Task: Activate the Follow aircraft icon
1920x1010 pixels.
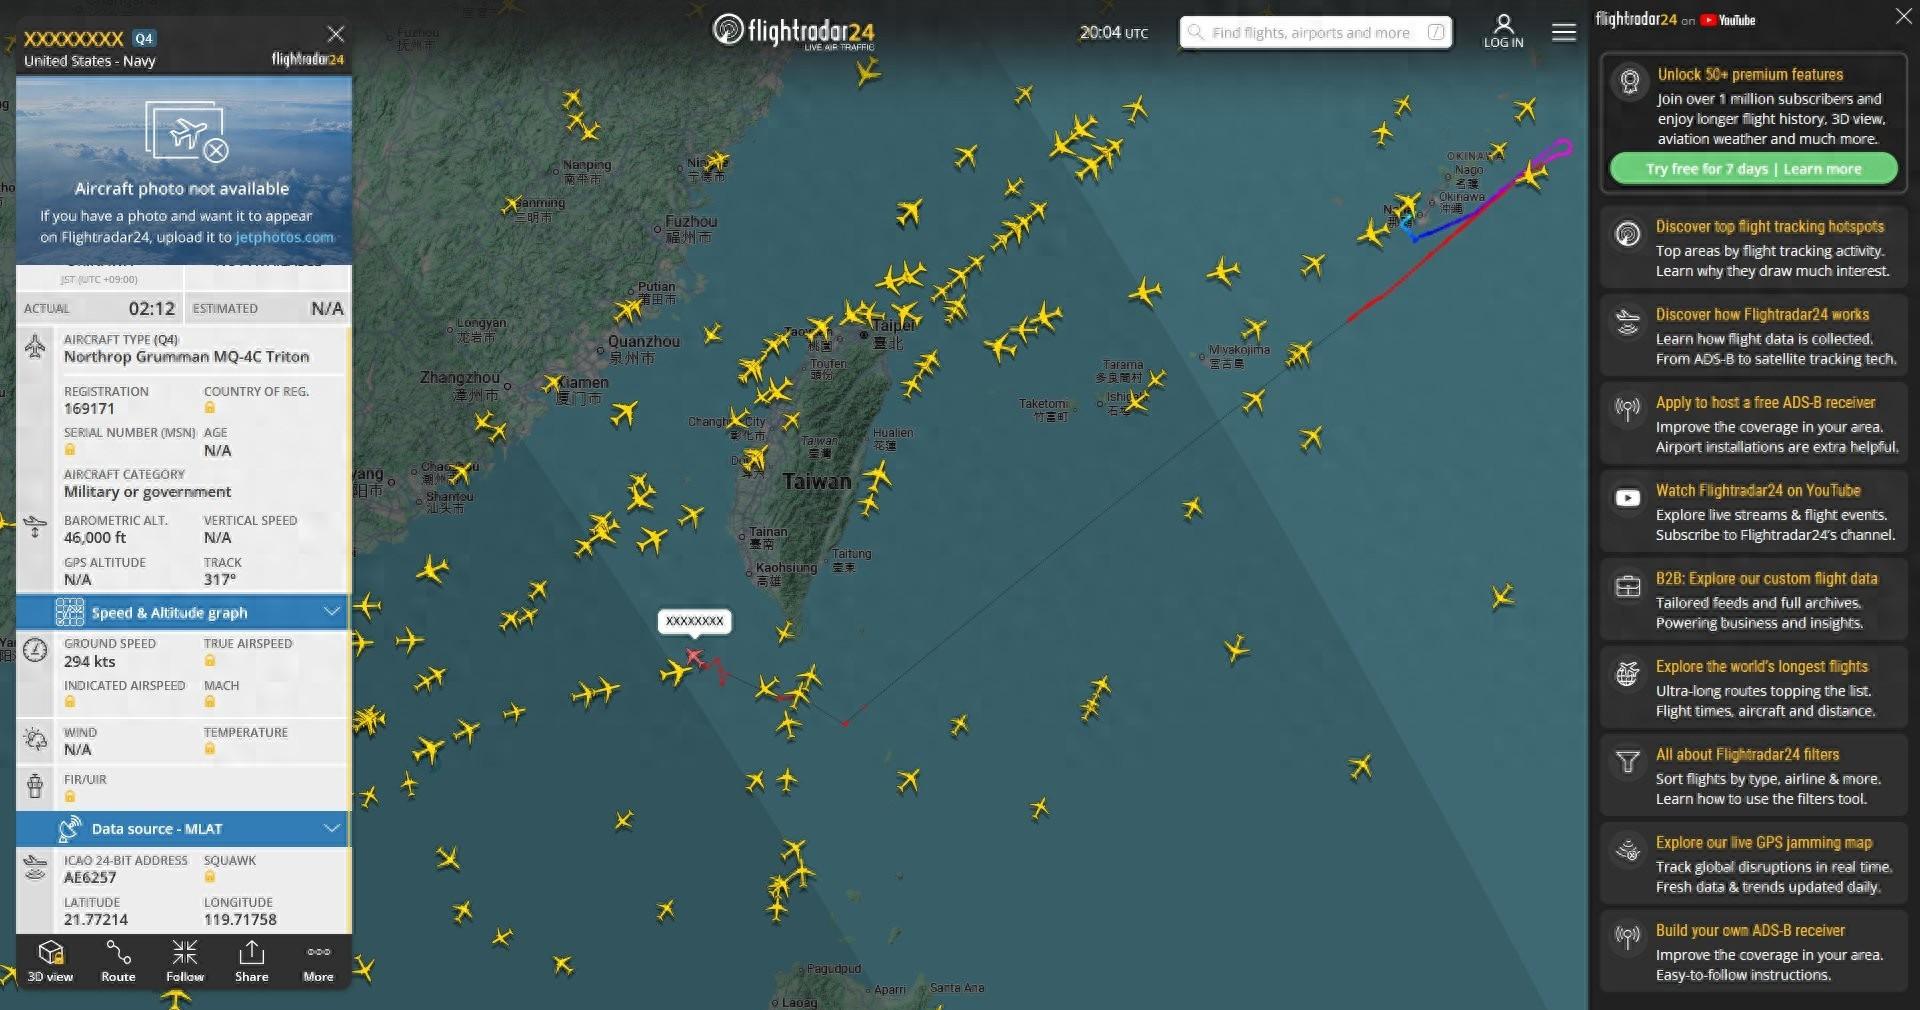Action: click(185, 961)
